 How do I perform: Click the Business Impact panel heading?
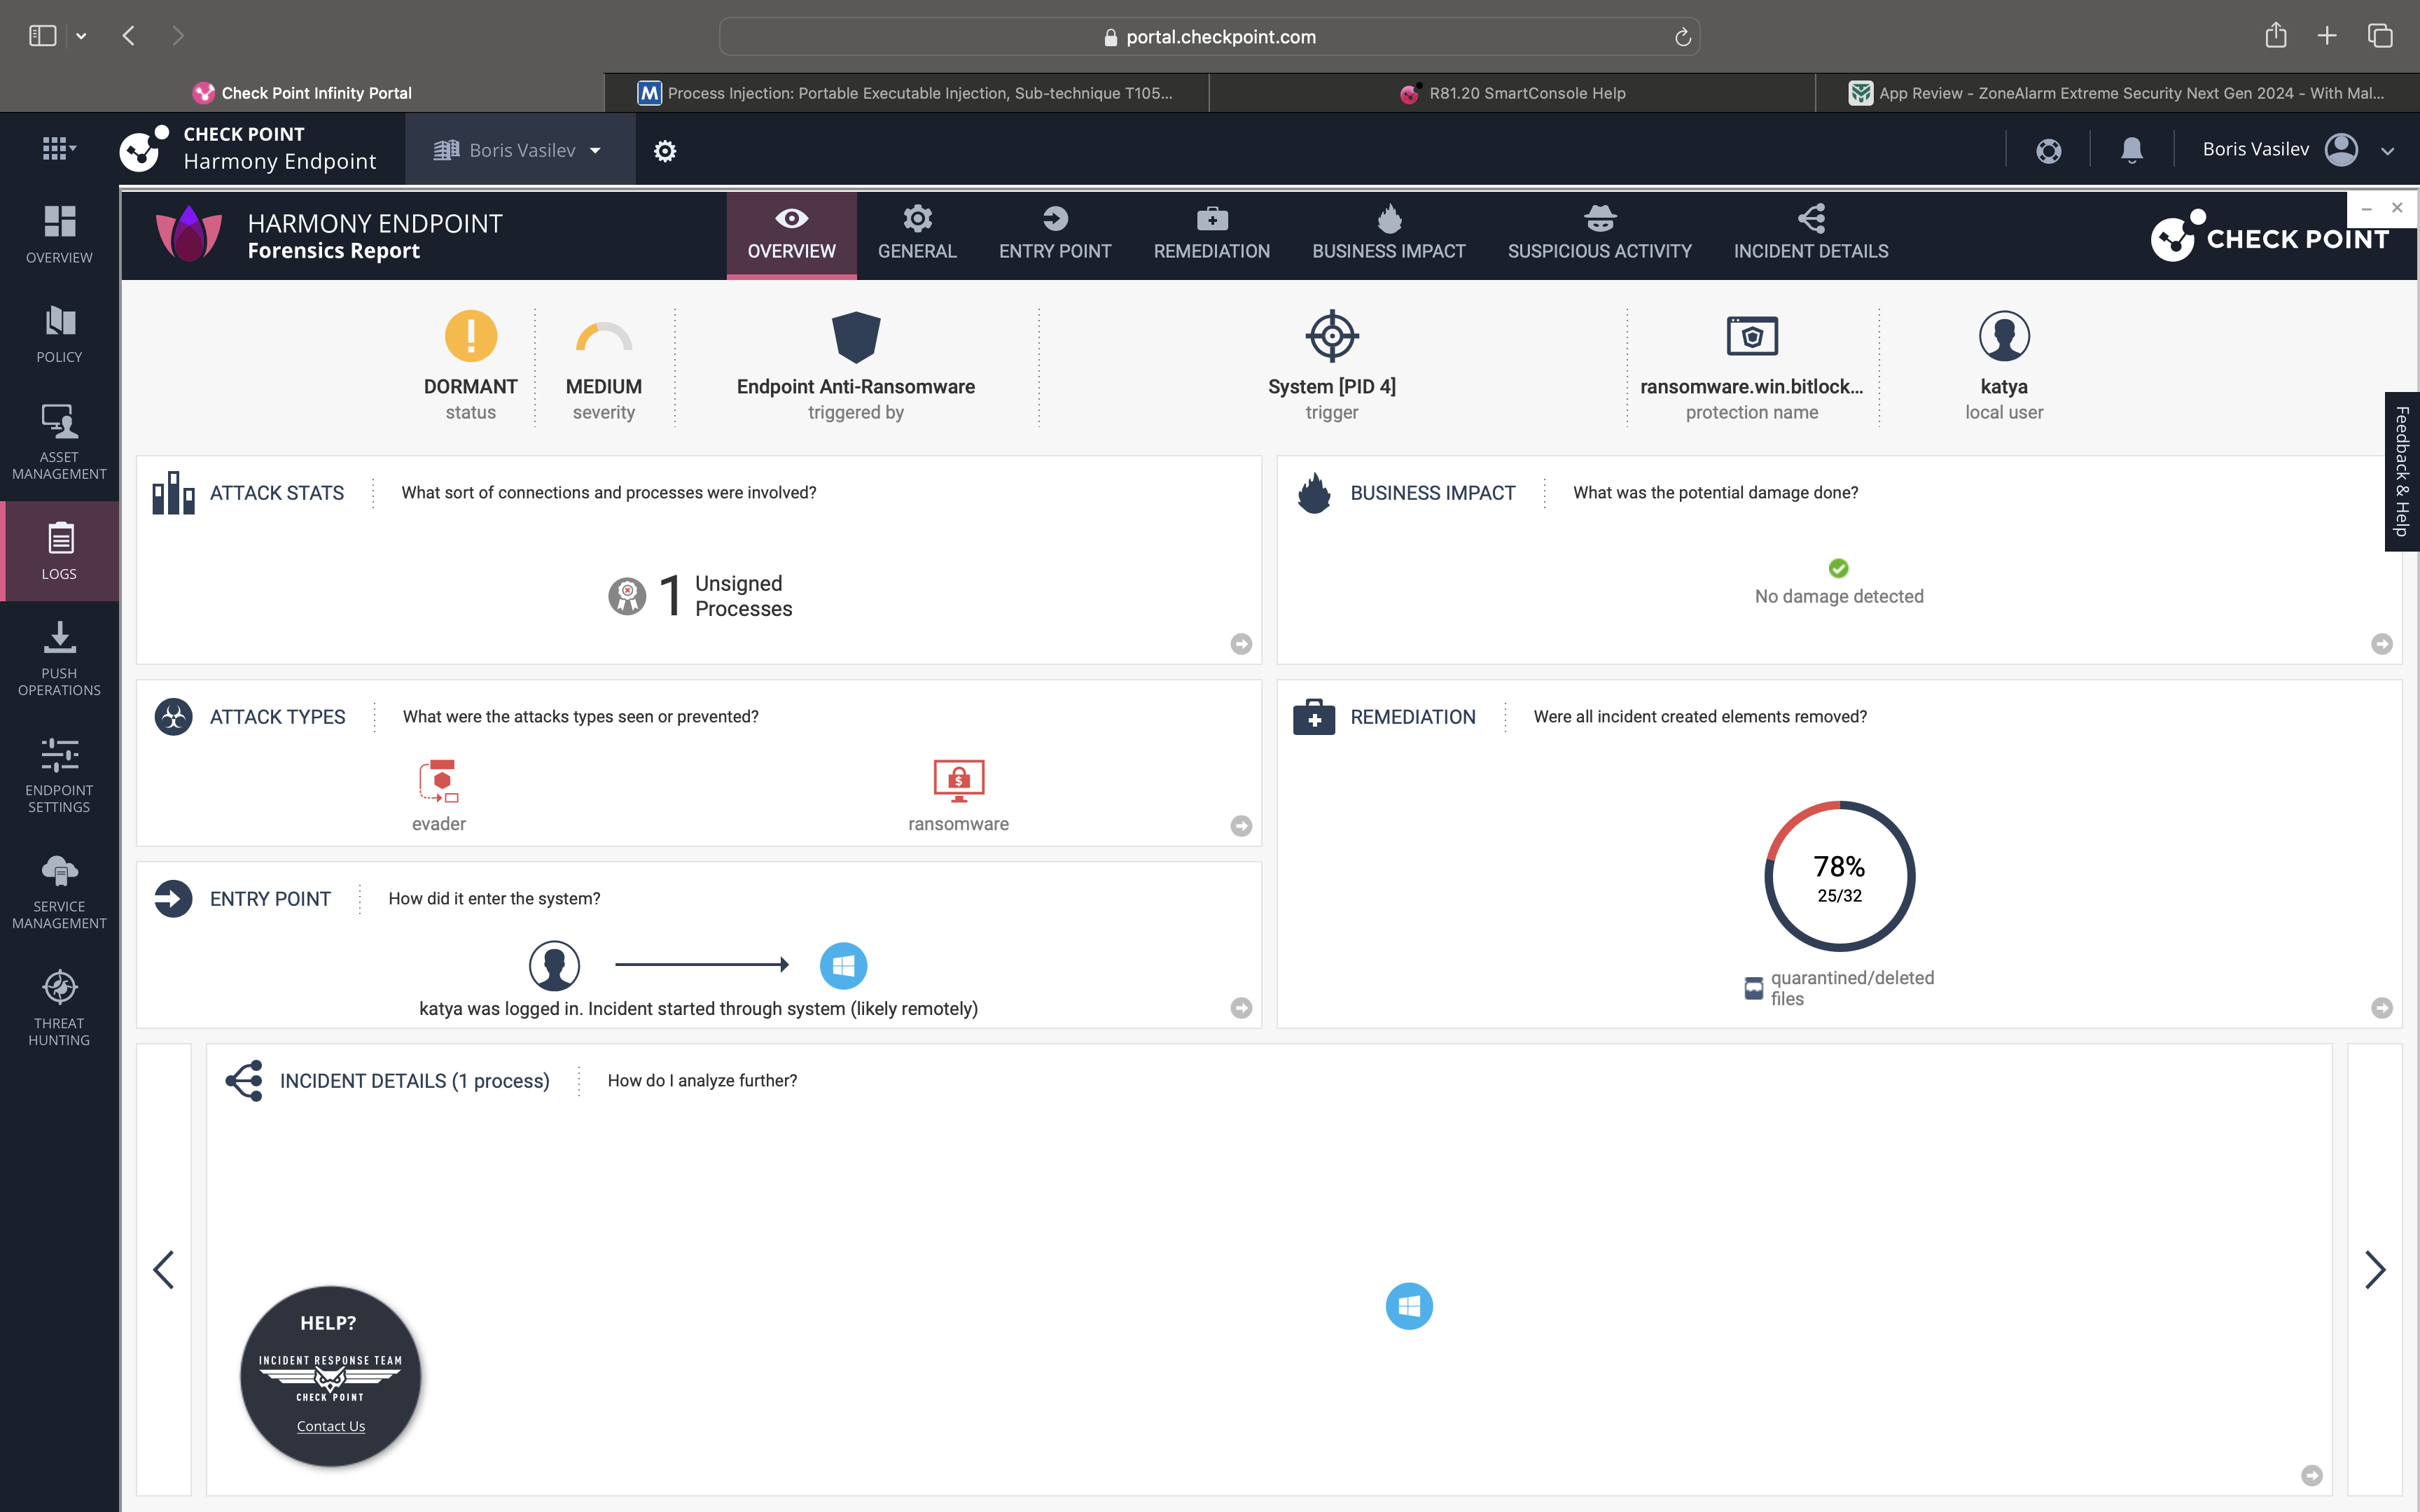tap(1433, 493)
